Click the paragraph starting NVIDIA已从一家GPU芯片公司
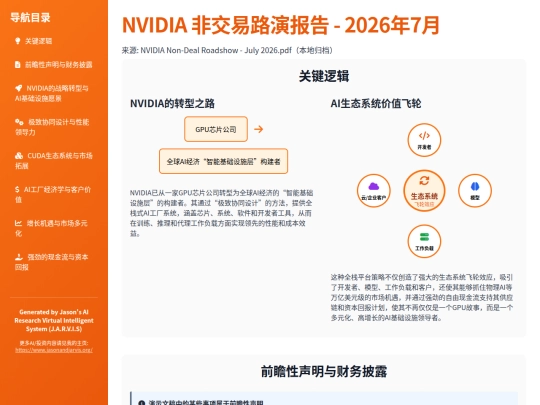Image resolution: width=540 pixels, height=405 pixels. [221, 213]
